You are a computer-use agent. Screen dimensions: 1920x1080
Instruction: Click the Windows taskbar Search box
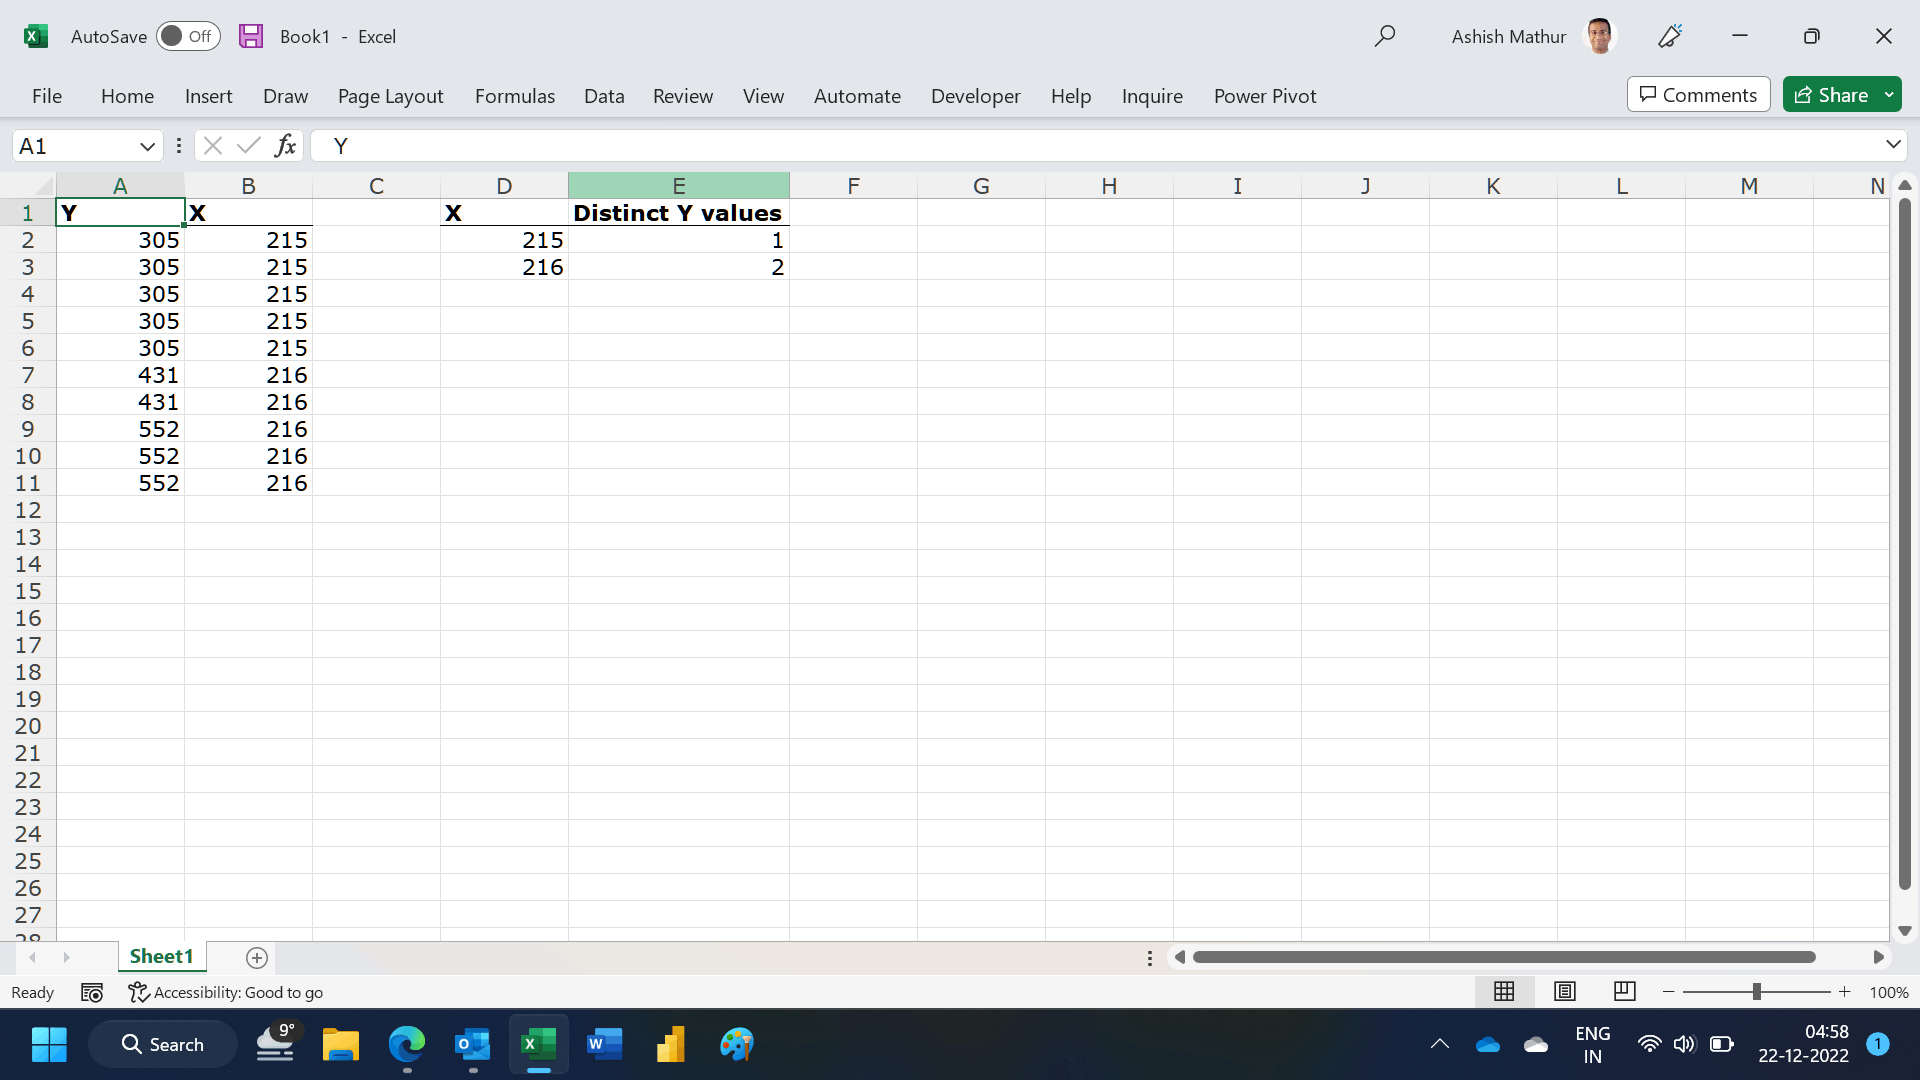click(163, 1044)
